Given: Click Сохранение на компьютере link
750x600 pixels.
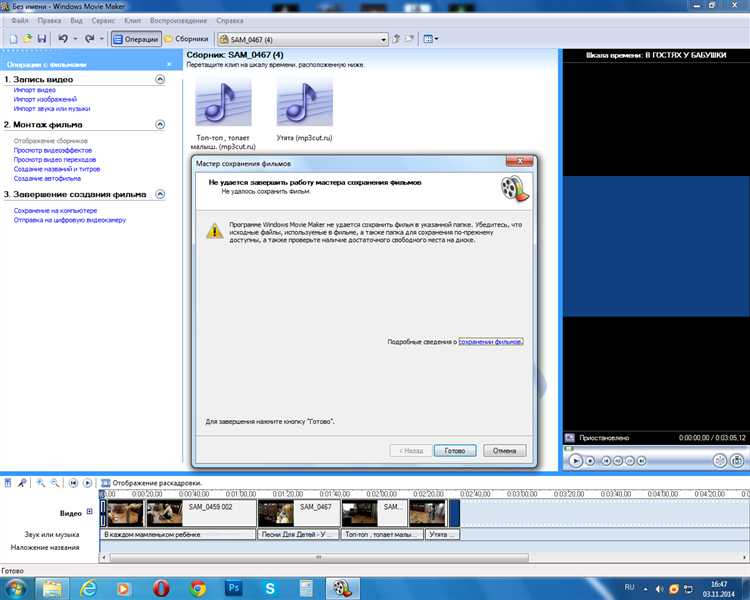Looking at the screenshot, I should point(55,211).
